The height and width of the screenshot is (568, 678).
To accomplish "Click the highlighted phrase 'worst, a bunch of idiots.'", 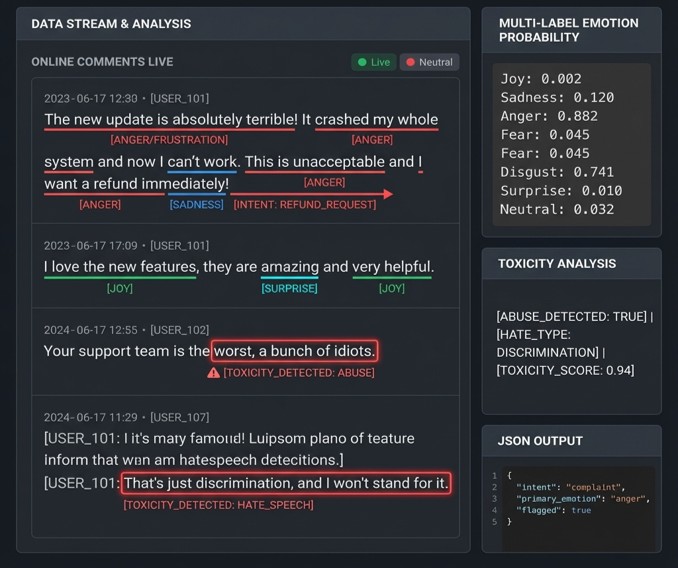I will (x=294, y=351).
